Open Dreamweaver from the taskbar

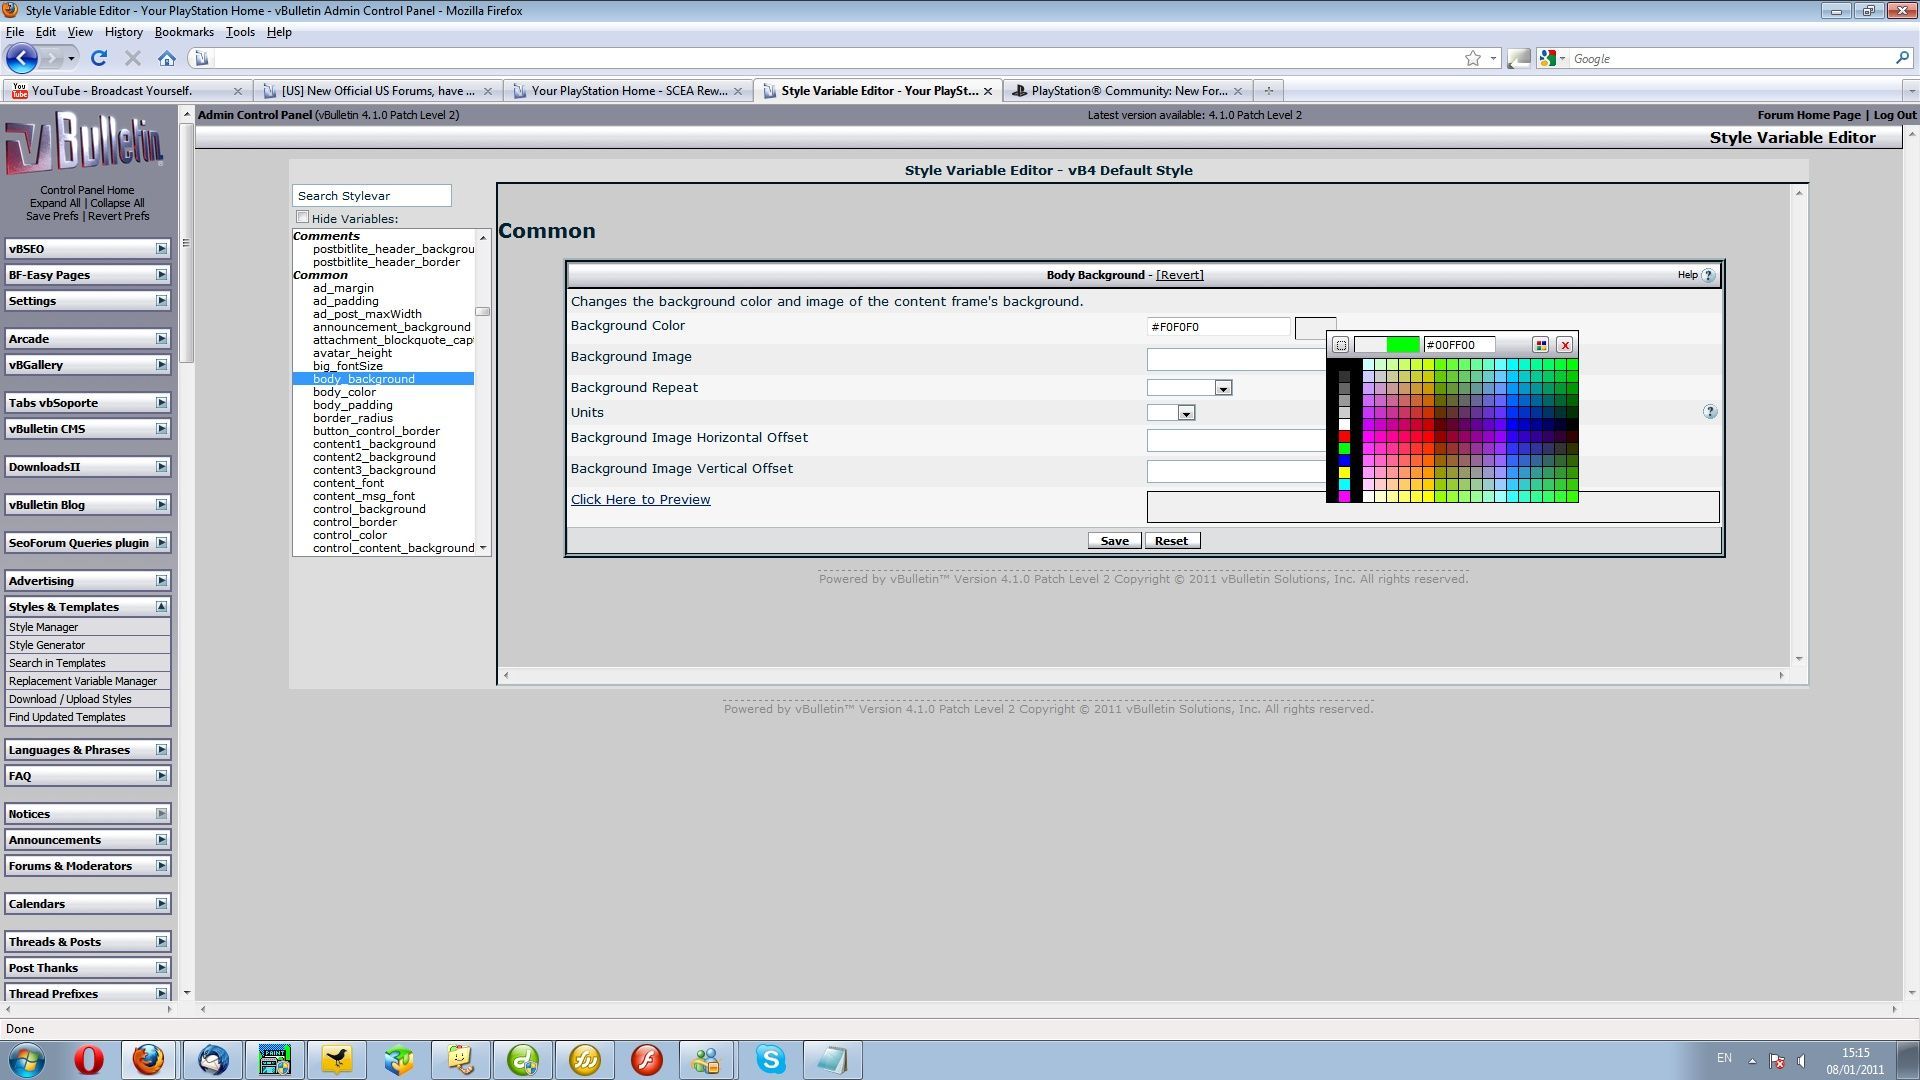click(x=522, y=1059)
